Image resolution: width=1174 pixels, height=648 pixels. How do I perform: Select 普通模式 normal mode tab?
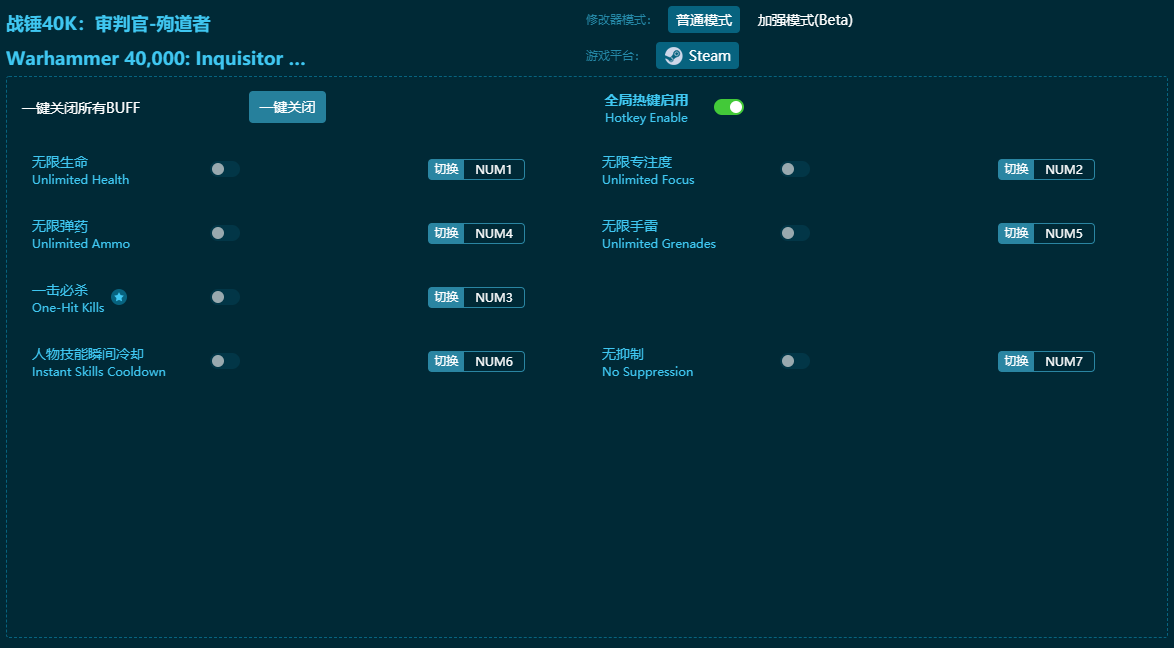pyautogui.click(x=703, y=20)
